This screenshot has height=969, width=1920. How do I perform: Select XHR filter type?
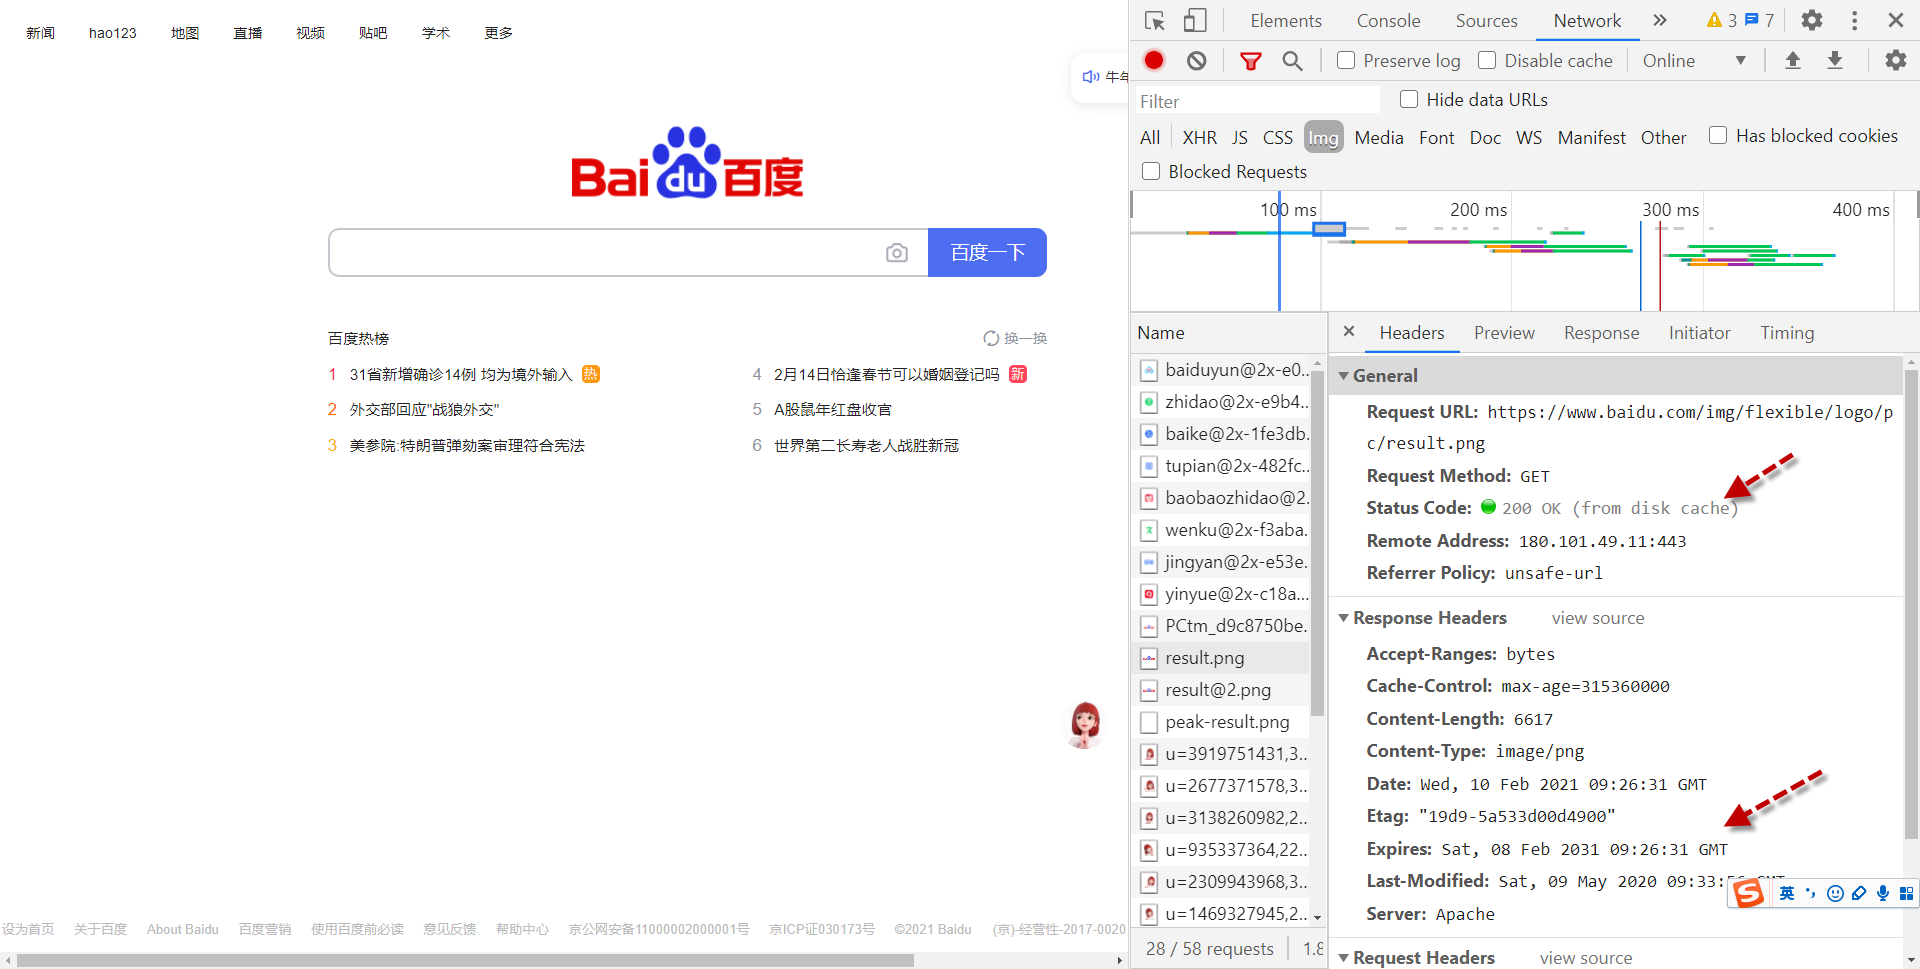tap(1199, 138)
